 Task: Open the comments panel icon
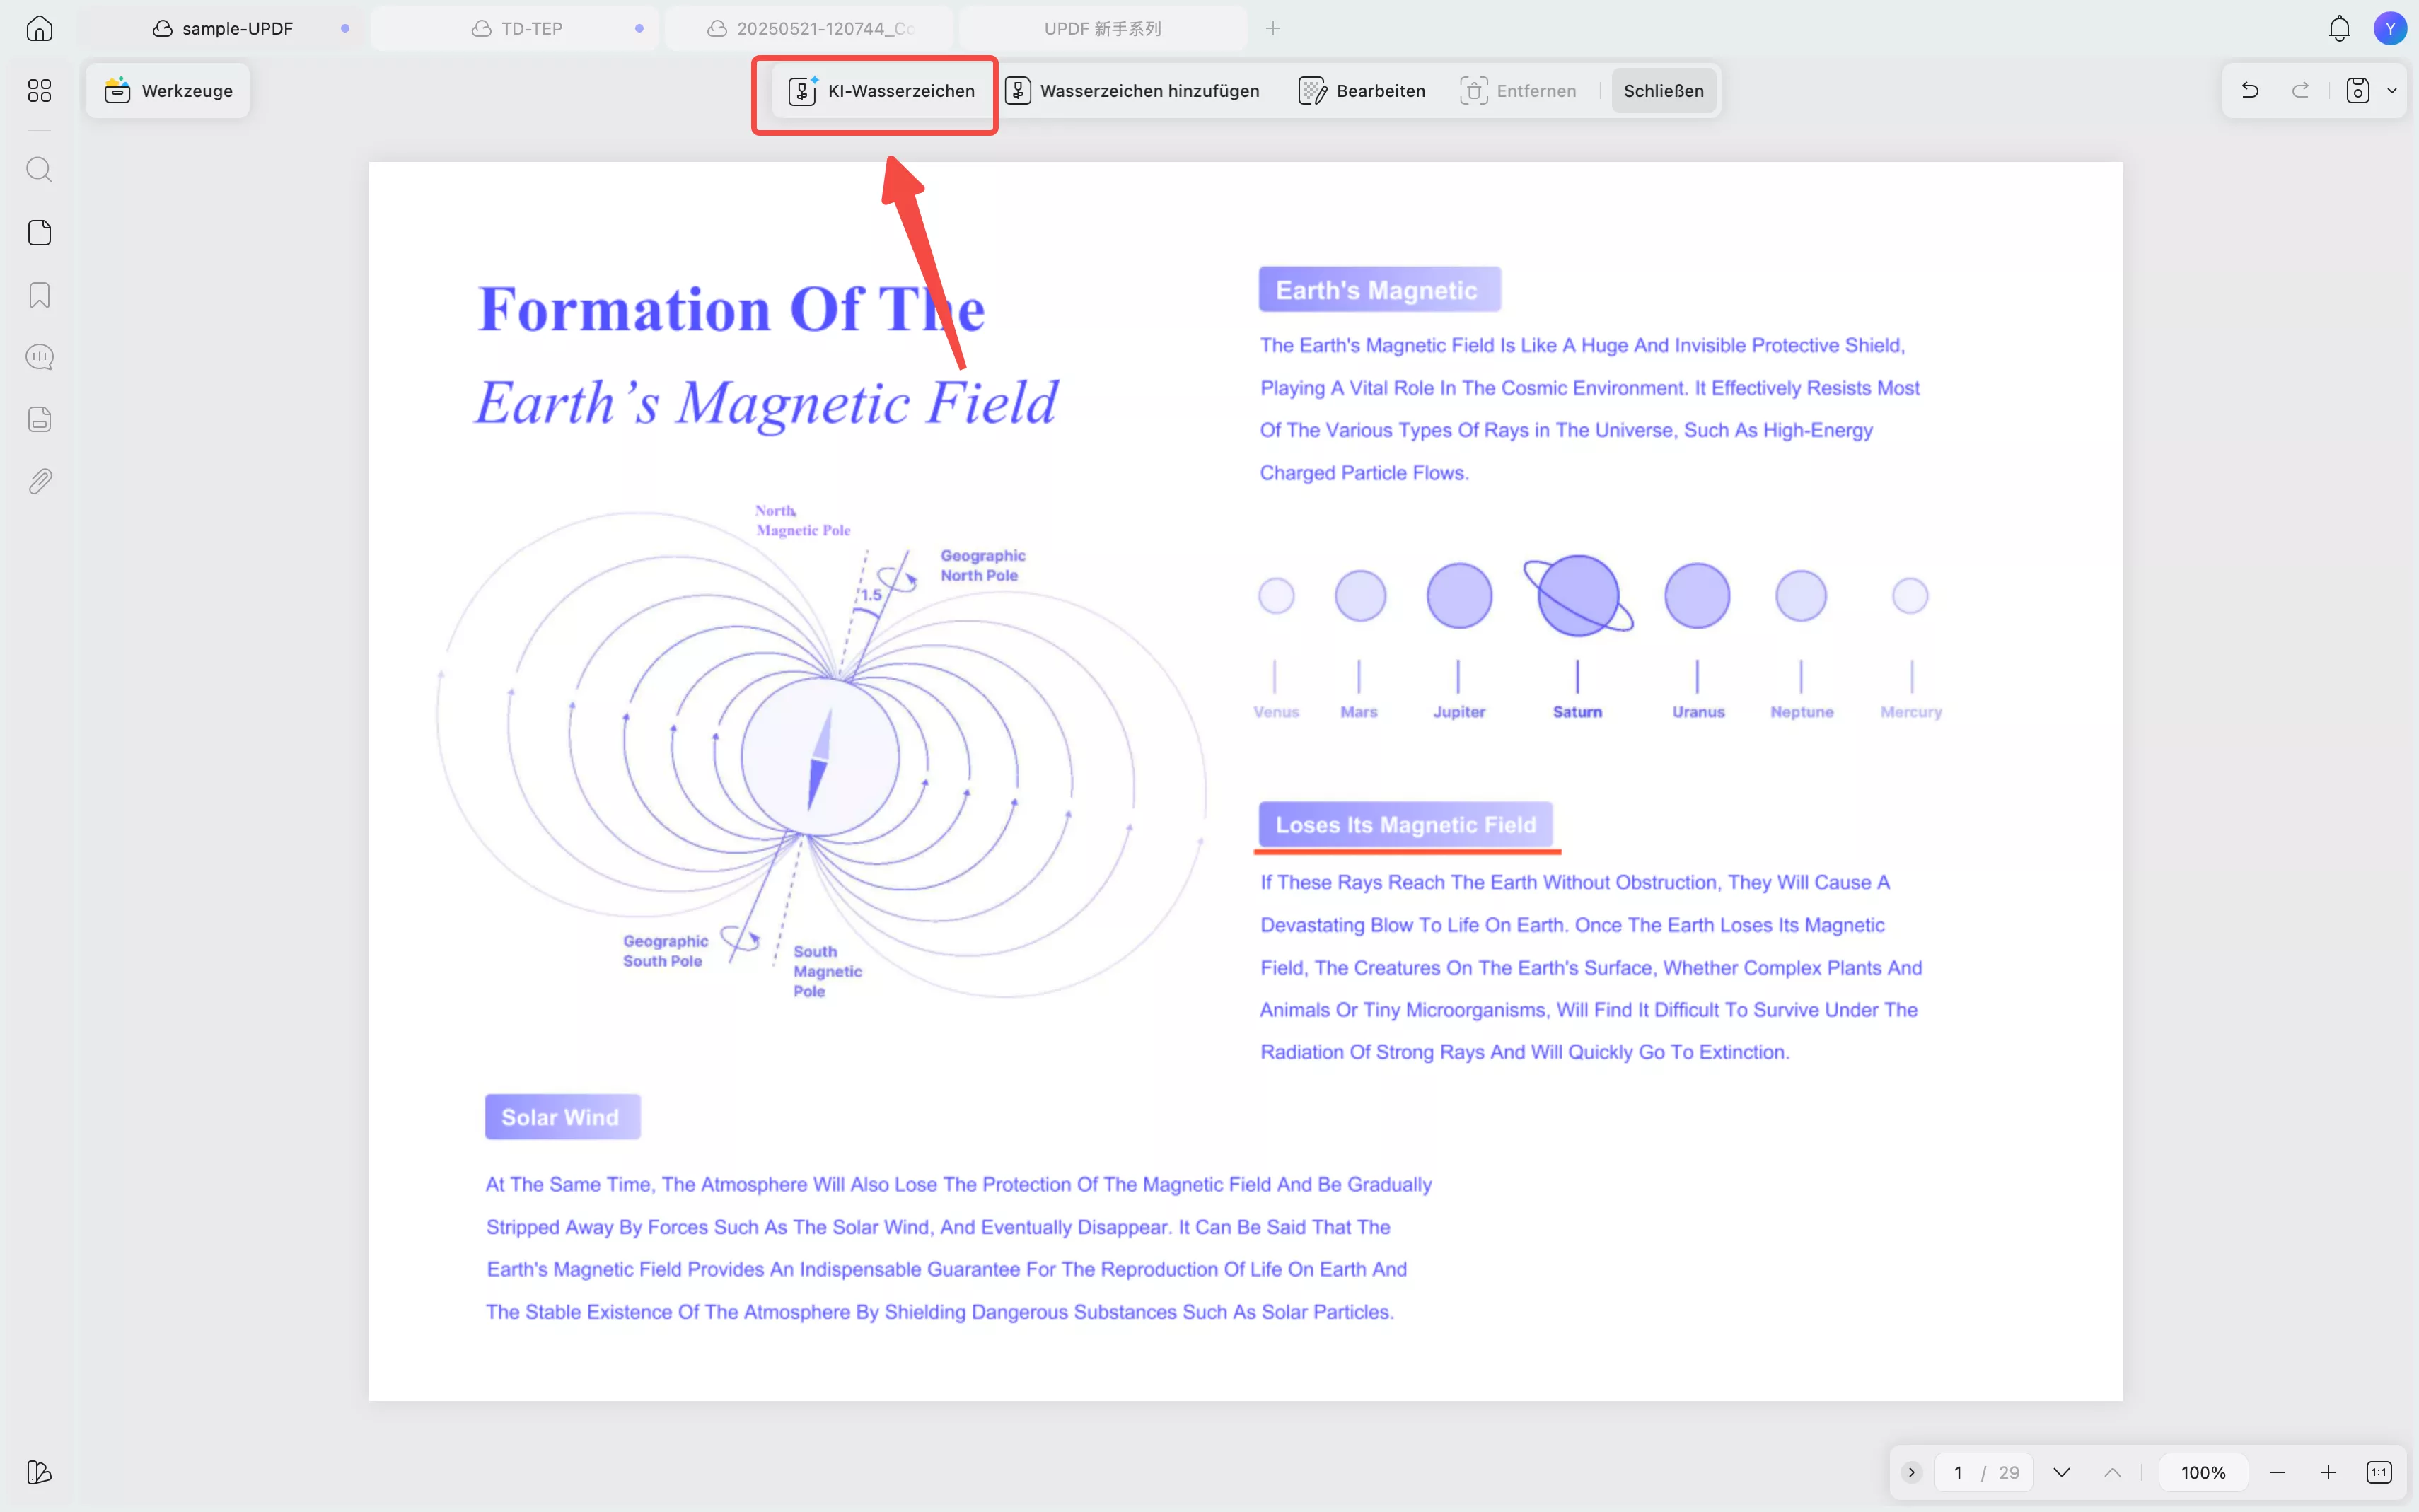39,357
